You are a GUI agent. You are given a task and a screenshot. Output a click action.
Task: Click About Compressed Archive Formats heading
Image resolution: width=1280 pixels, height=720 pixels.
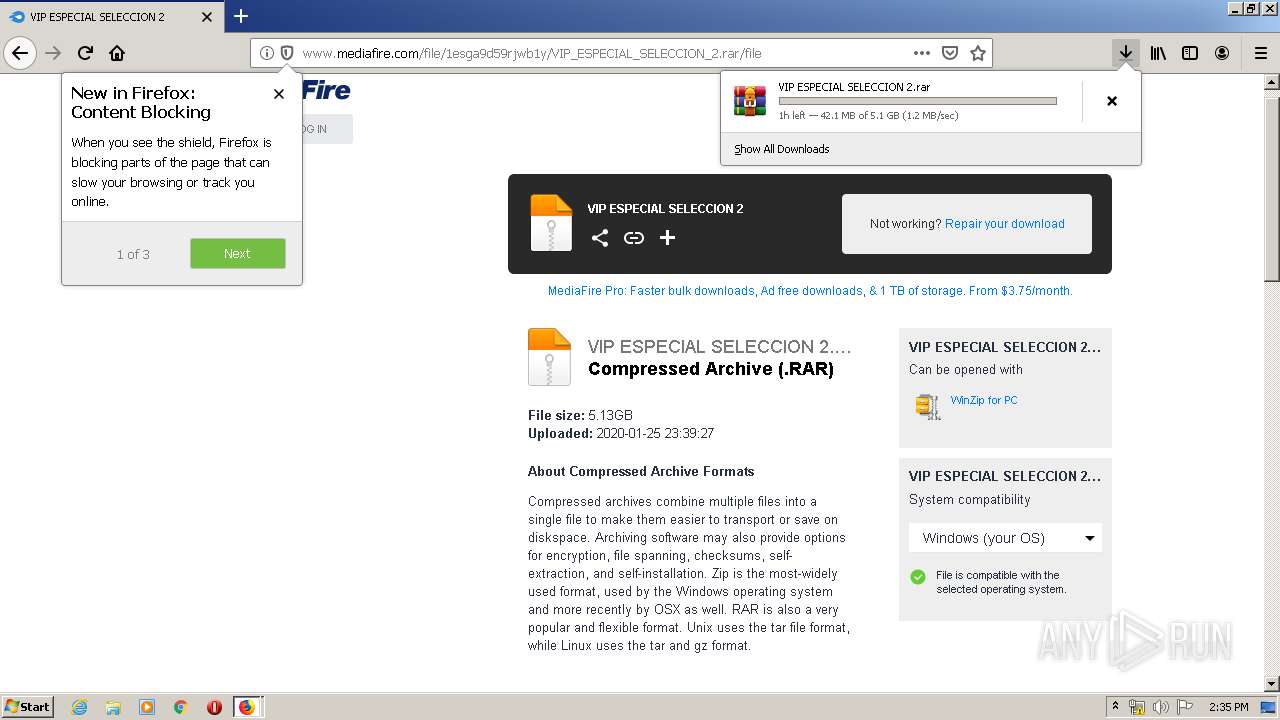point(641,471)
